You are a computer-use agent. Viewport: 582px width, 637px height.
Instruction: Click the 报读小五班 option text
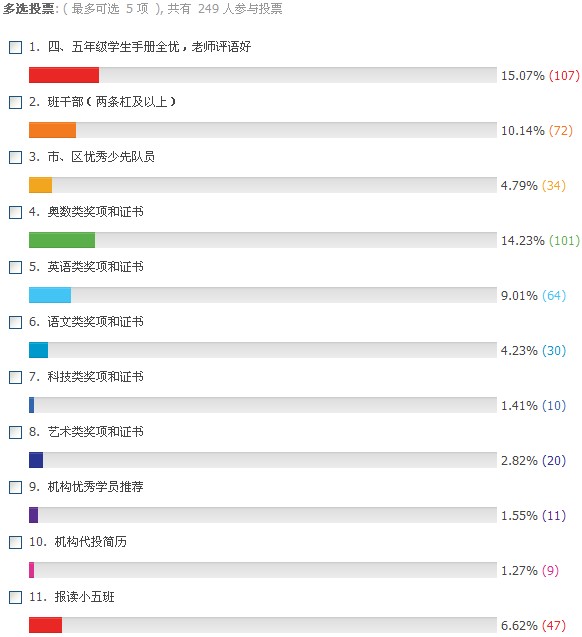tap(84, 597)
